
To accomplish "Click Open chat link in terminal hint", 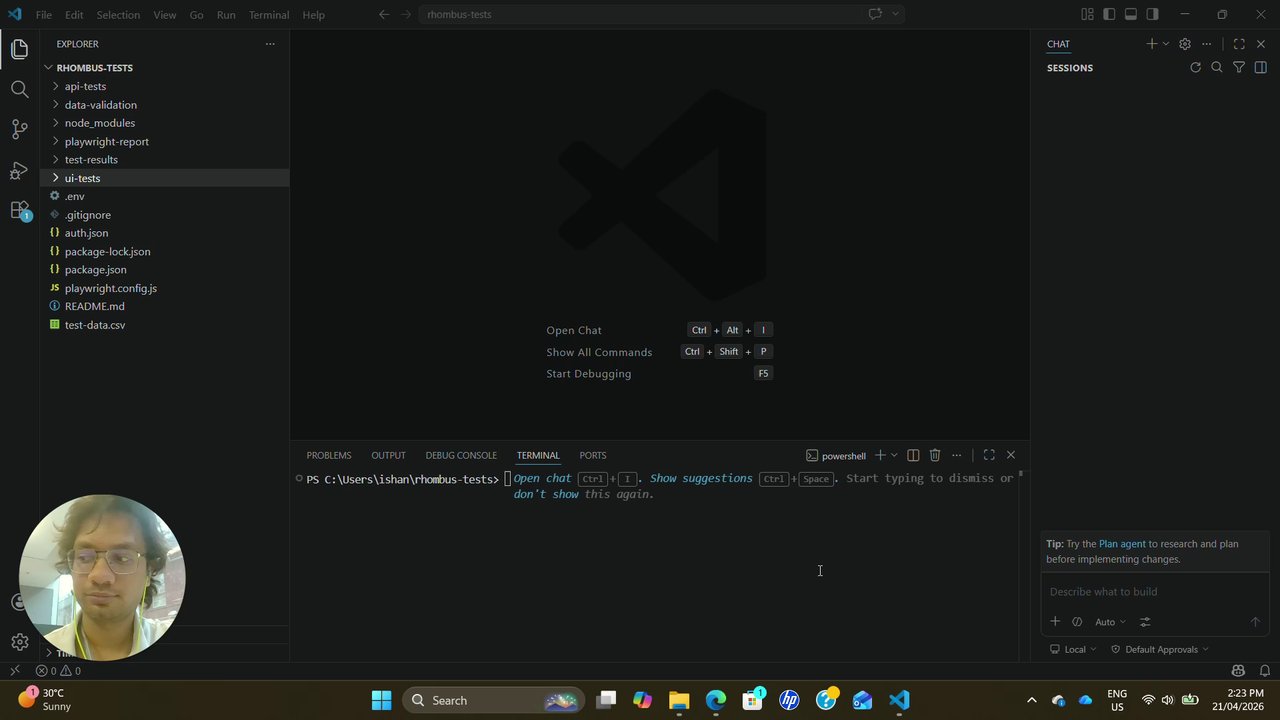I will click(x=542, y=478).
